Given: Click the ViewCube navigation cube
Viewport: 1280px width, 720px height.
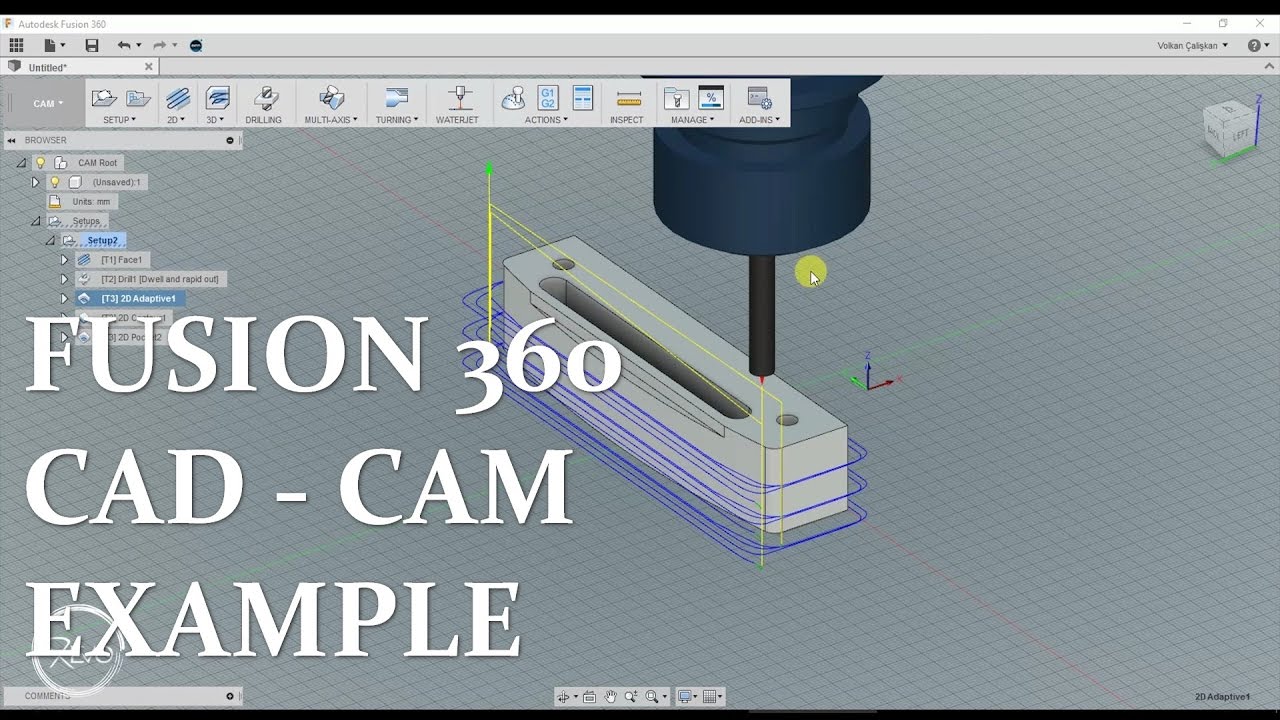Looking at the screenshot, I should point(1229,128).
